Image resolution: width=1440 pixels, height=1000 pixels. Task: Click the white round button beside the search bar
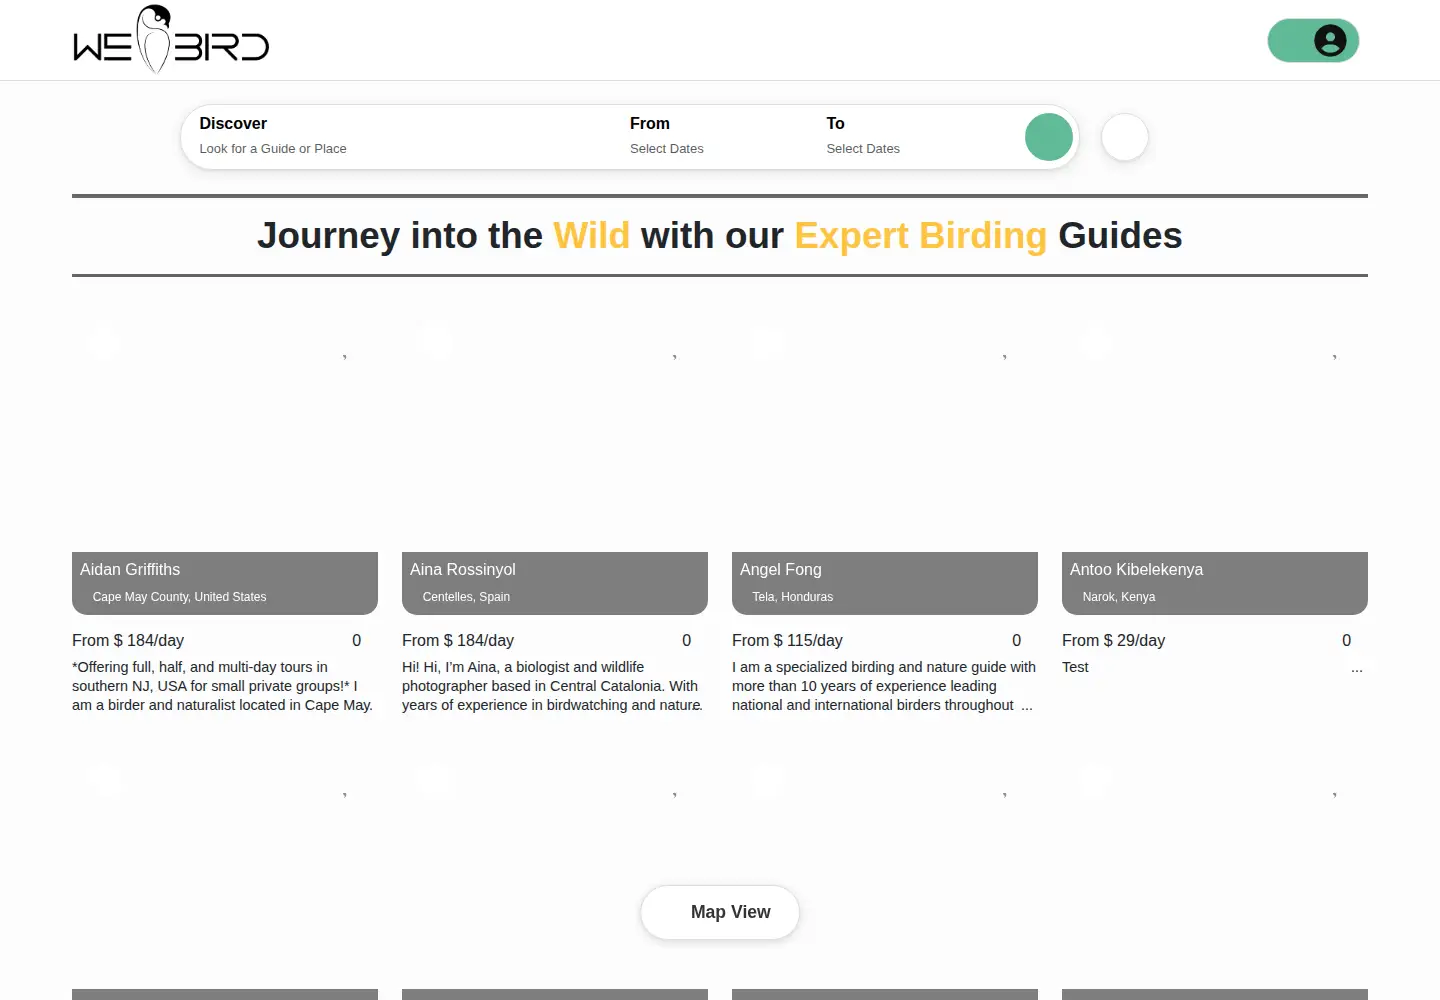[x=1125, y=137]
